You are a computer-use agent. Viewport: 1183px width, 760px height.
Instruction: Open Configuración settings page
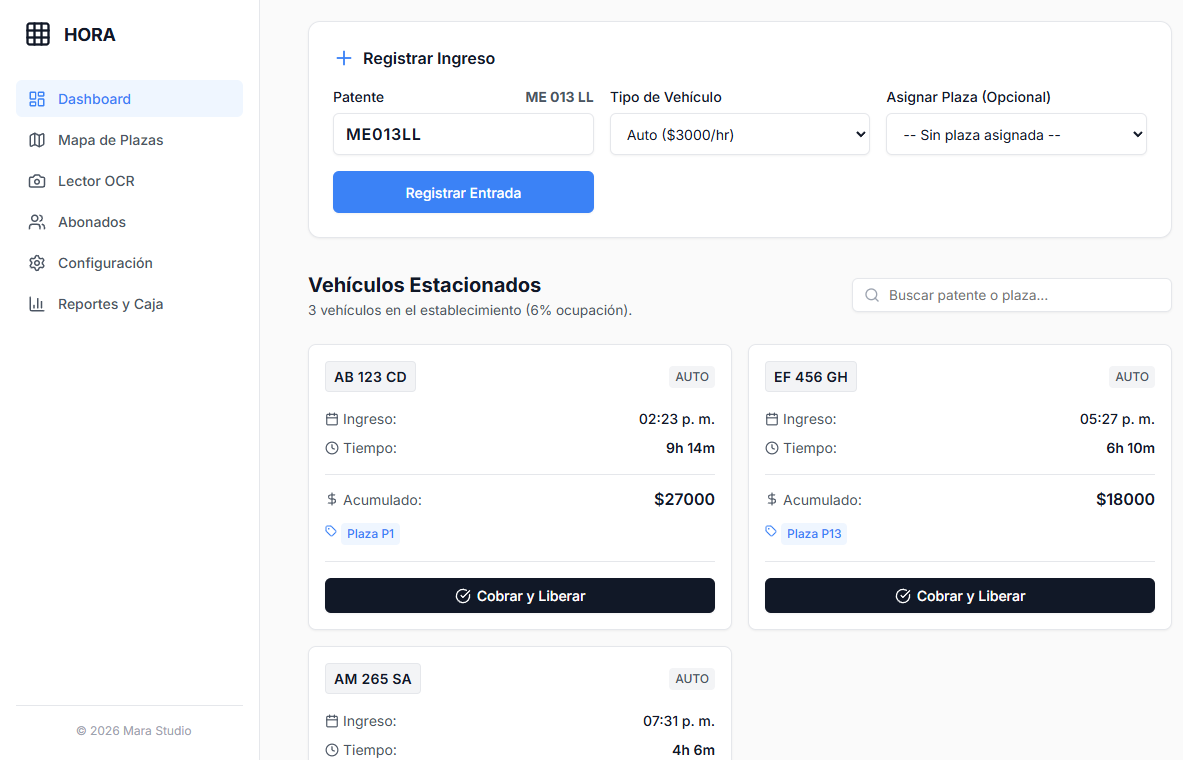(x=129, y=263)
